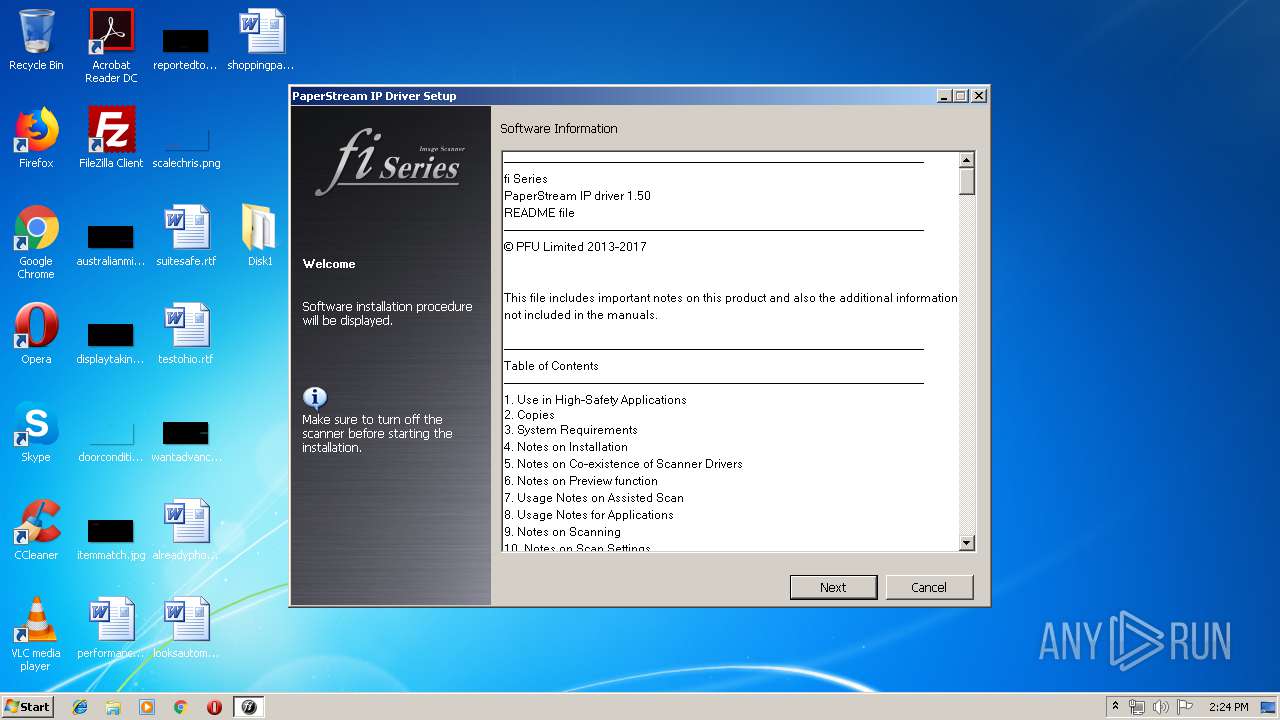Open Opera from the taskbar

click(214, 707)
